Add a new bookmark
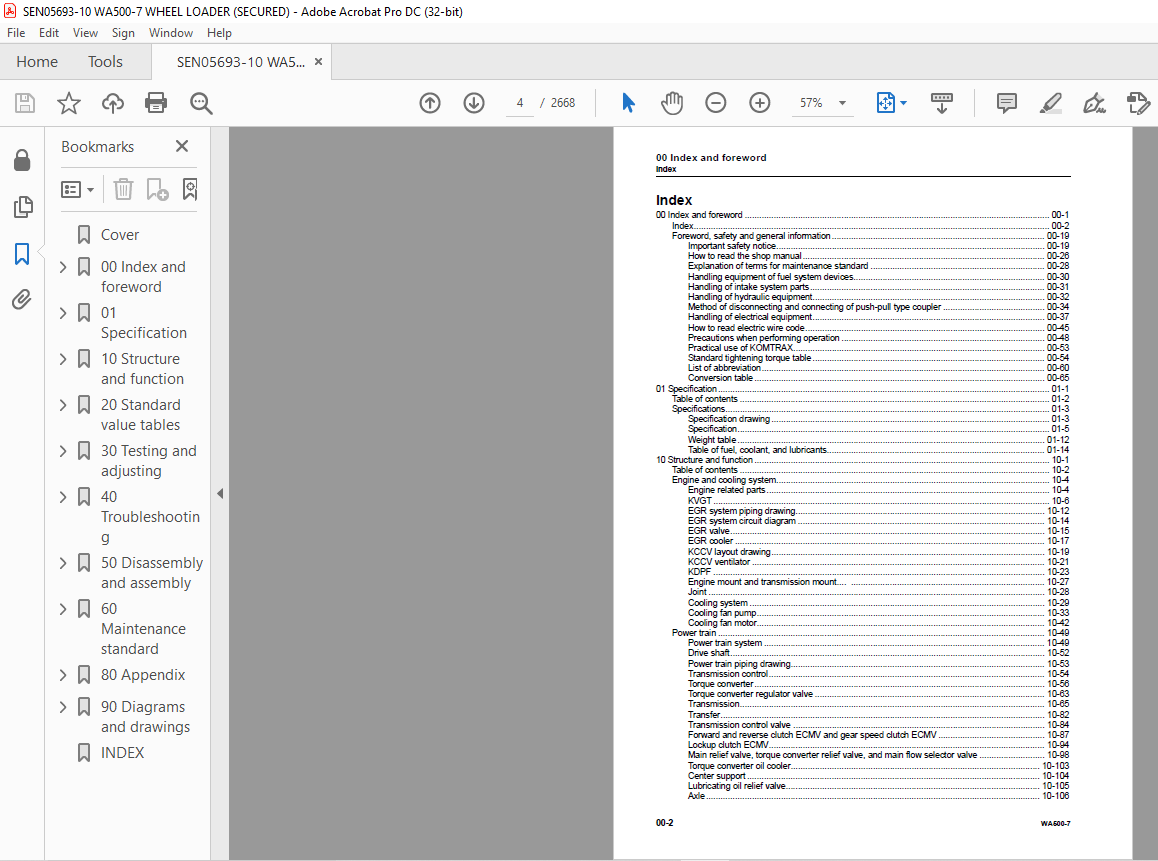 [x=157, y=189]
